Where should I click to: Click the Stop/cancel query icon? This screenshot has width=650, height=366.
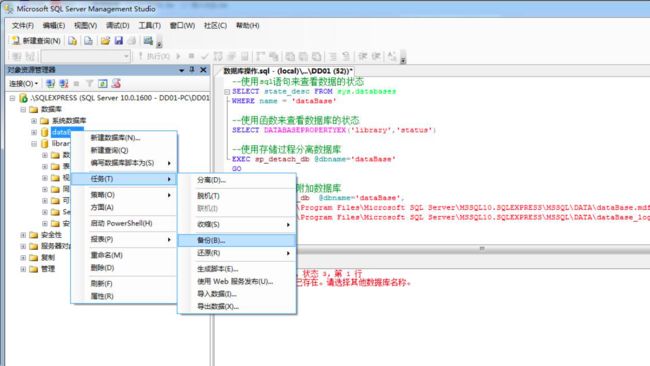[x=191, y=56]
